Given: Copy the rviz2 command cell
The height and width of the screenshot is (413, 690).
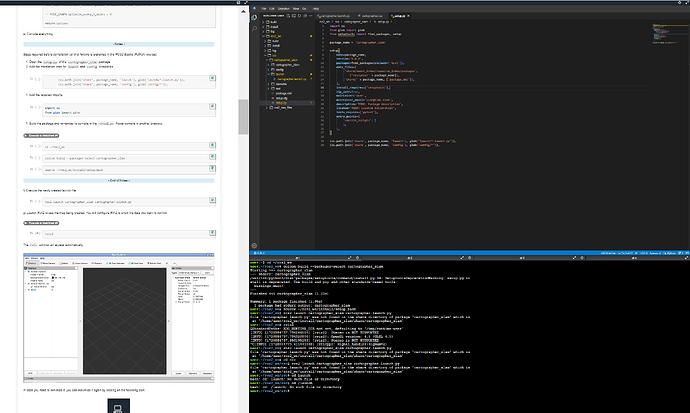Looking at the screenshot, I should pos(212,233).
